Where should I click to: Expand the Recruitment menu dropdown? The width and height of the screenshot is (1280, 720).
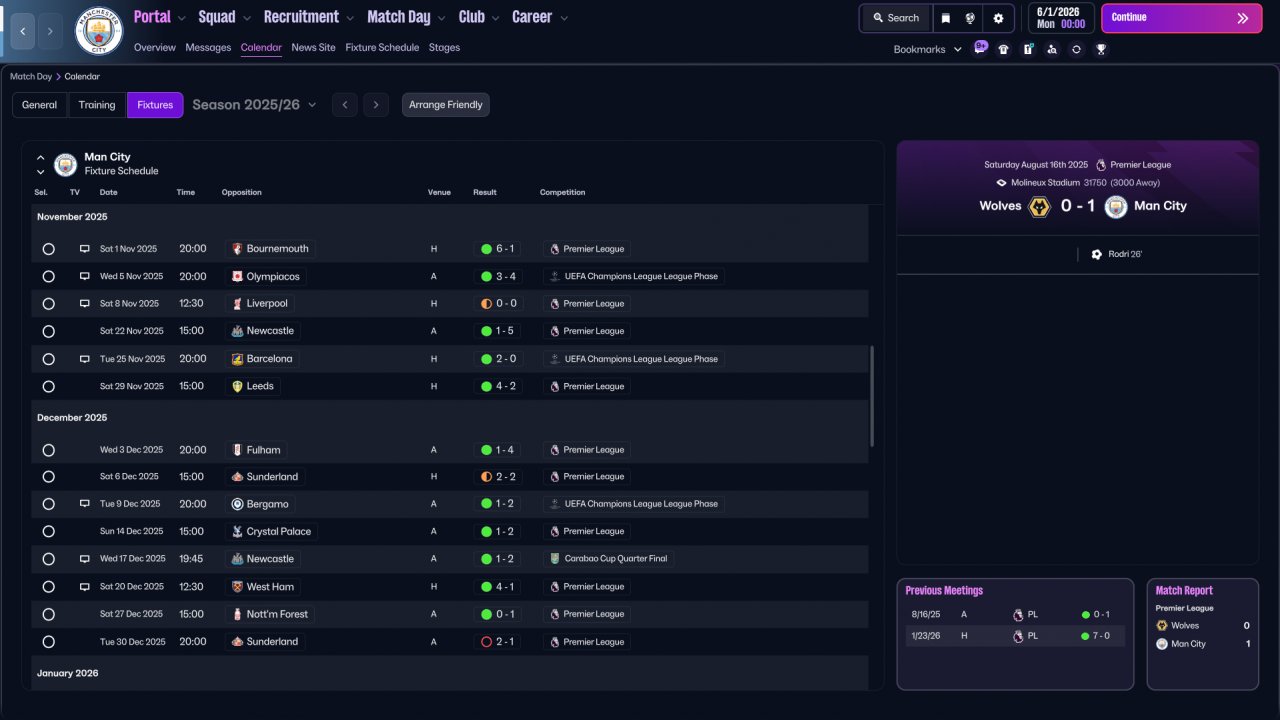349,18
